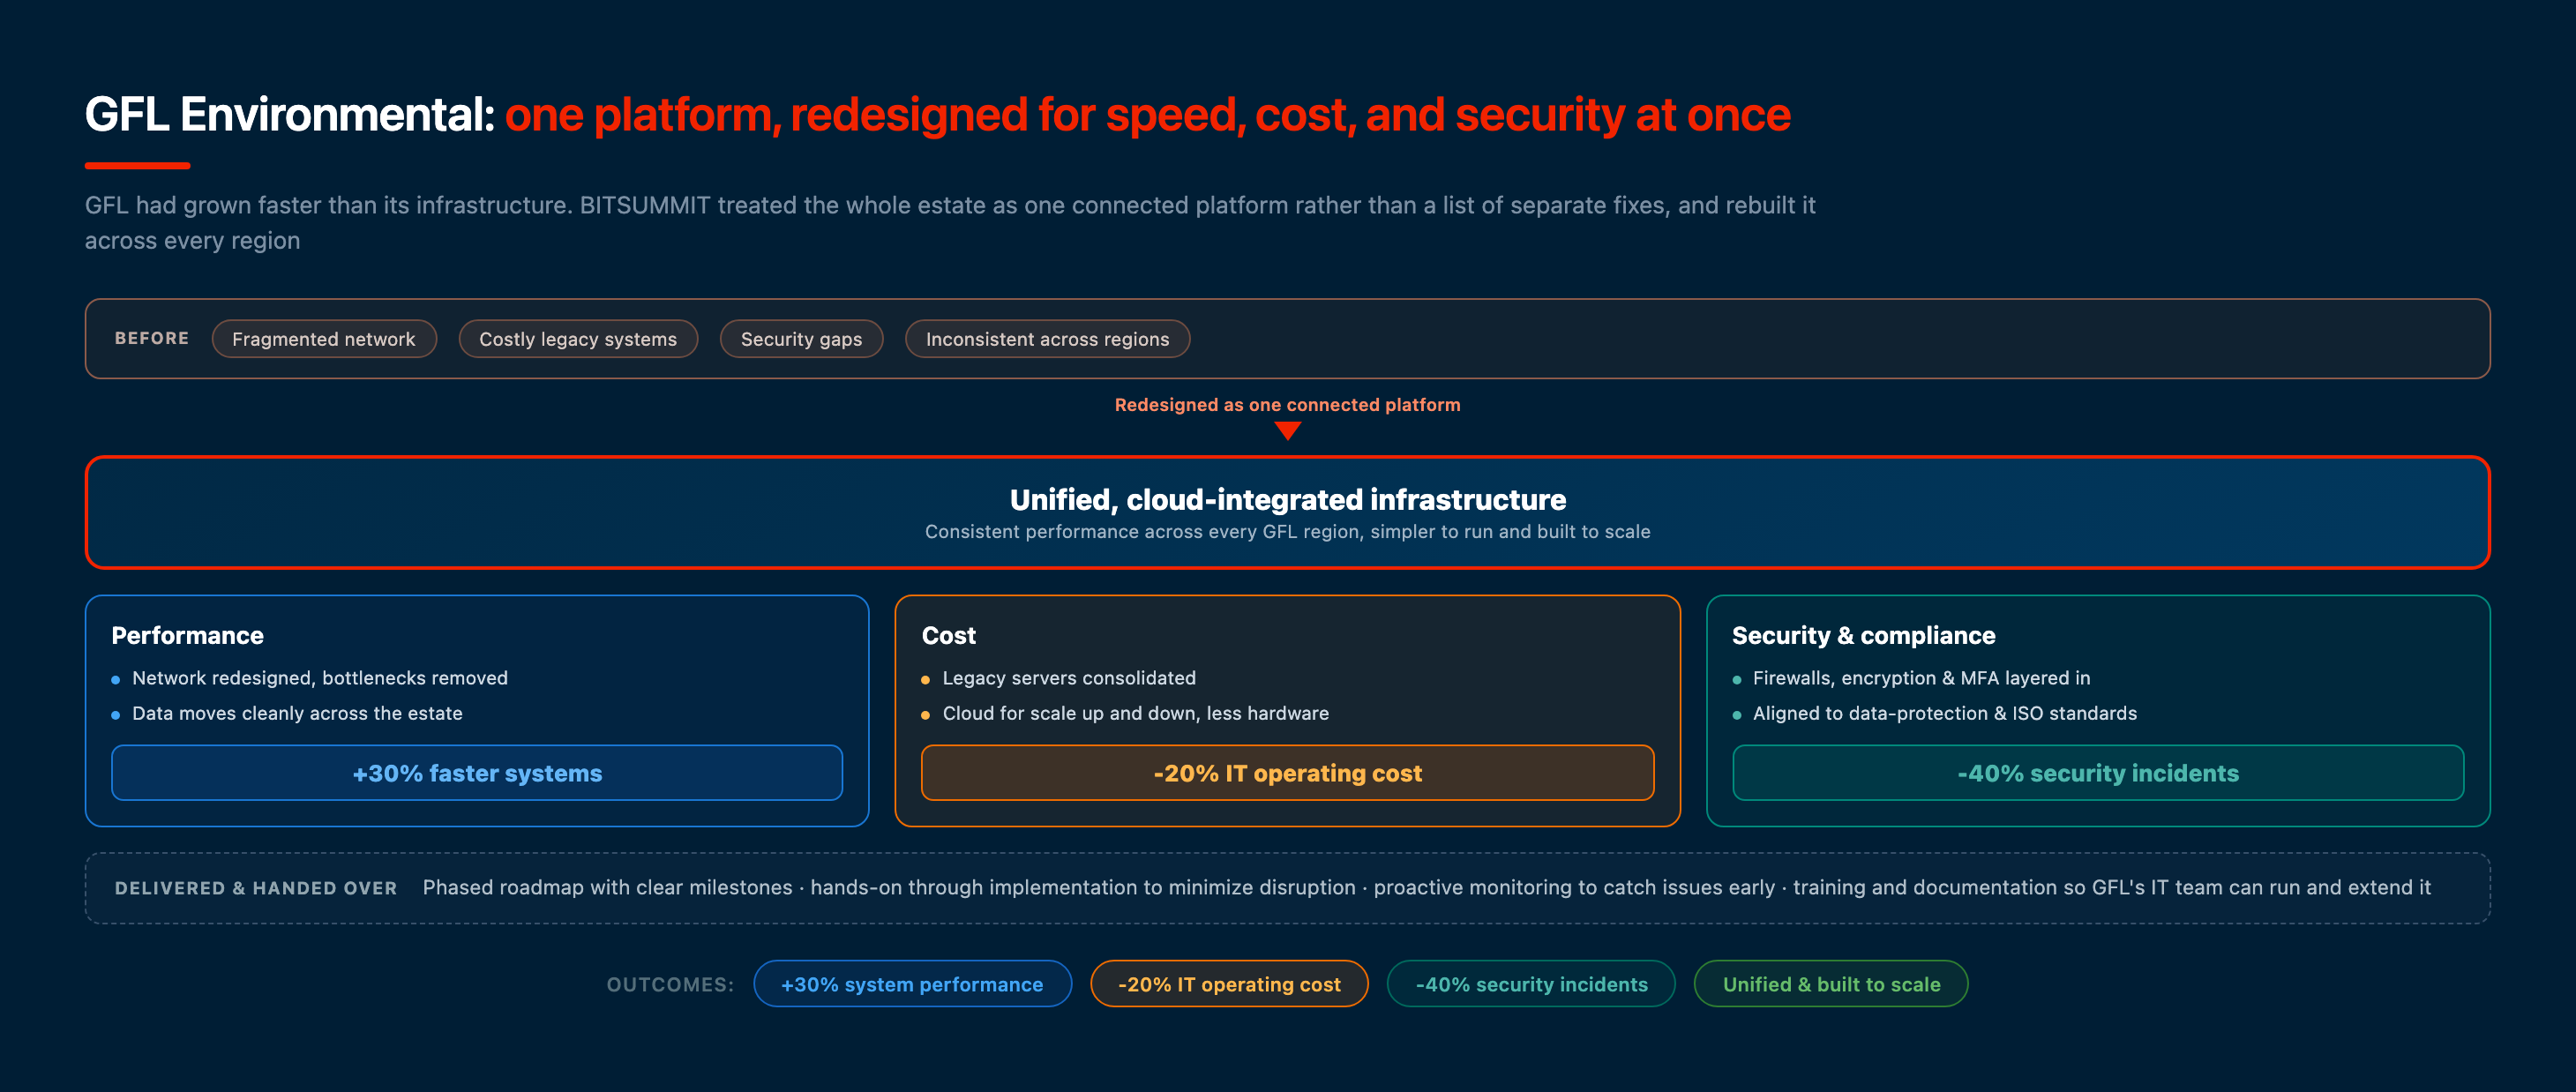Click 'Firewalls, encryption & MFA layered in' bullet
The image size is (2576, 1092).
1921,678
